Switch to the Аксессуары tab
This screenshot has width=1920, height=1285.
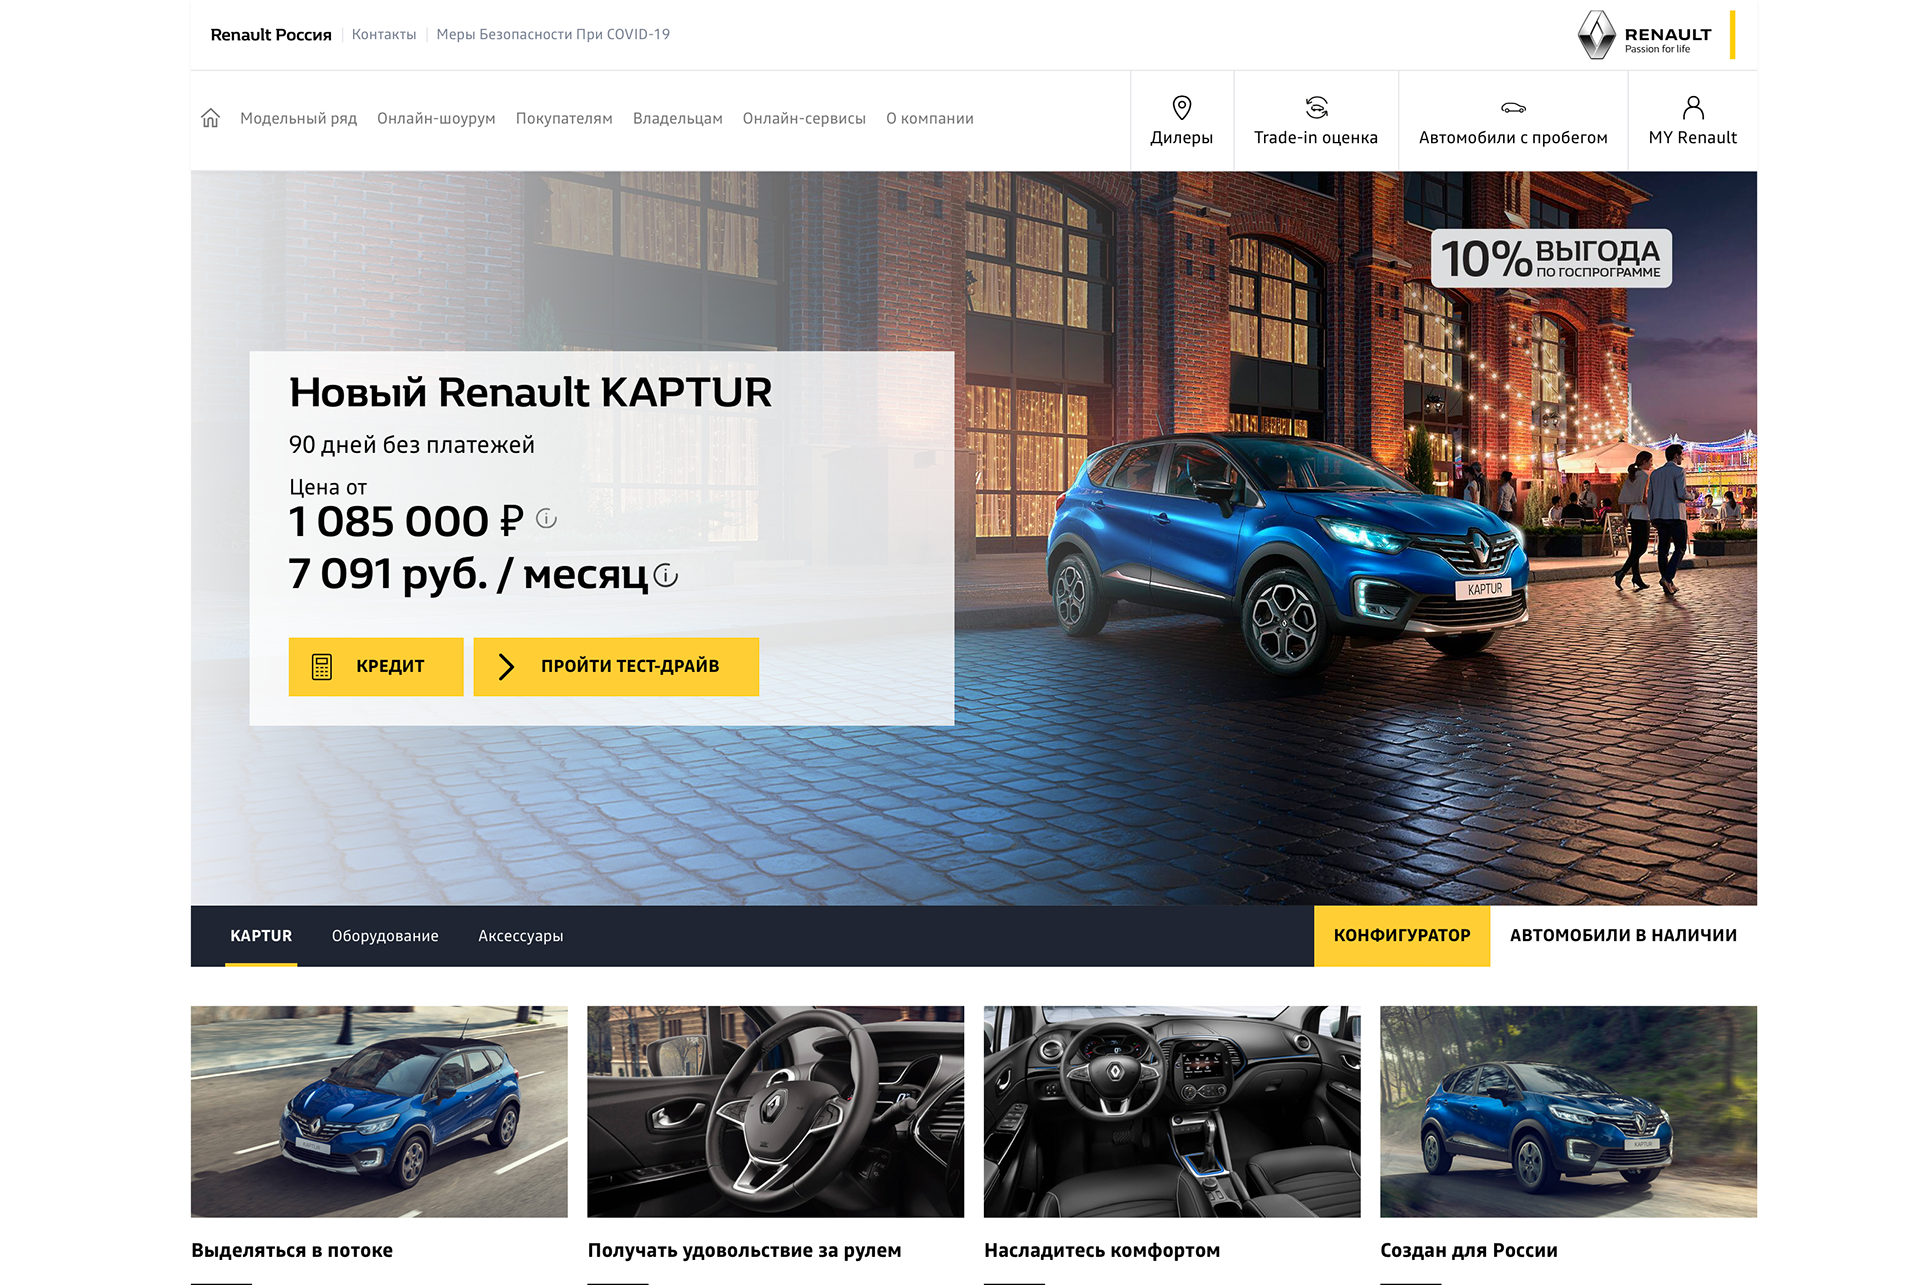pyautogui.click(x=520, y=936)
